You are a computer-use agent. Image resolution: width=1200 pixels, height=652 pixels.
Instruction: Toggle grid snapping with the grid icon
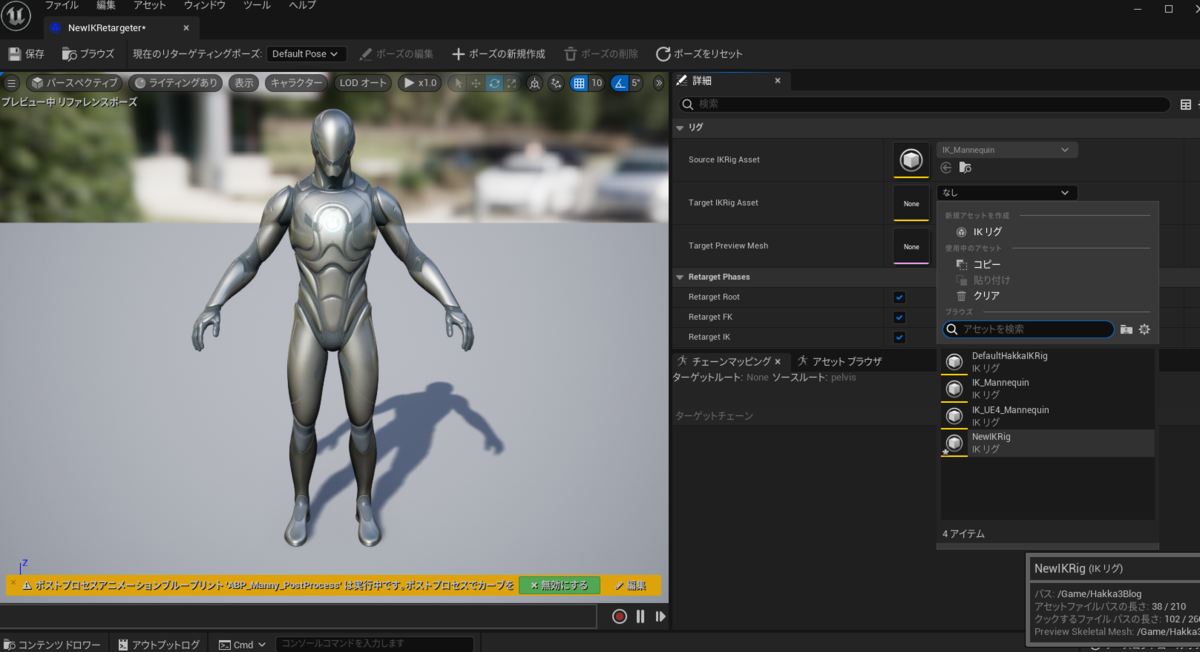click(x=580, y=83)
